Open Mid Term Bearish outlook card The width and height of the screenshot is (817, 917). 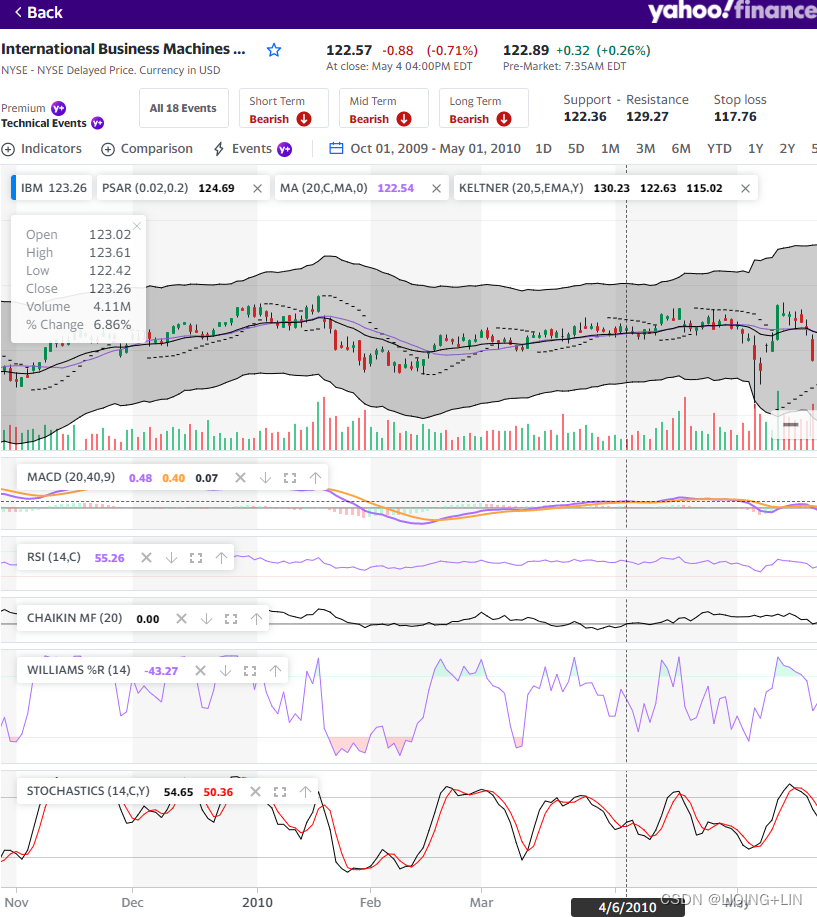384,108
